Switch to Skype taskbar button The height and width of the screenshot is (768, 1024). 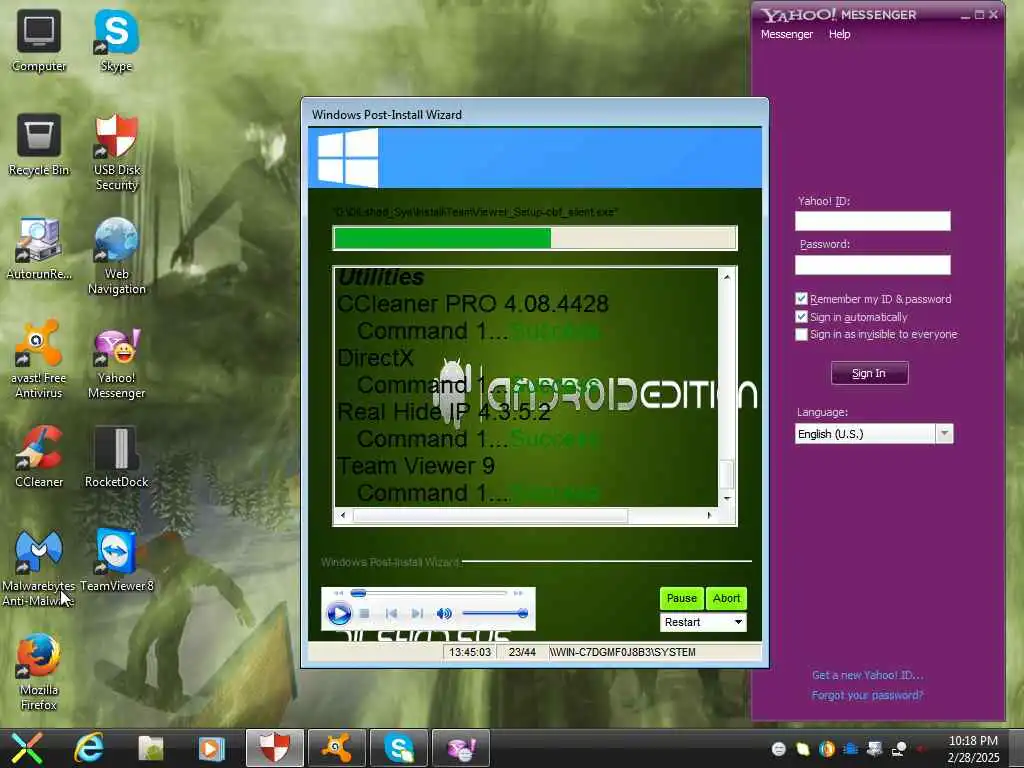(399, 748)
